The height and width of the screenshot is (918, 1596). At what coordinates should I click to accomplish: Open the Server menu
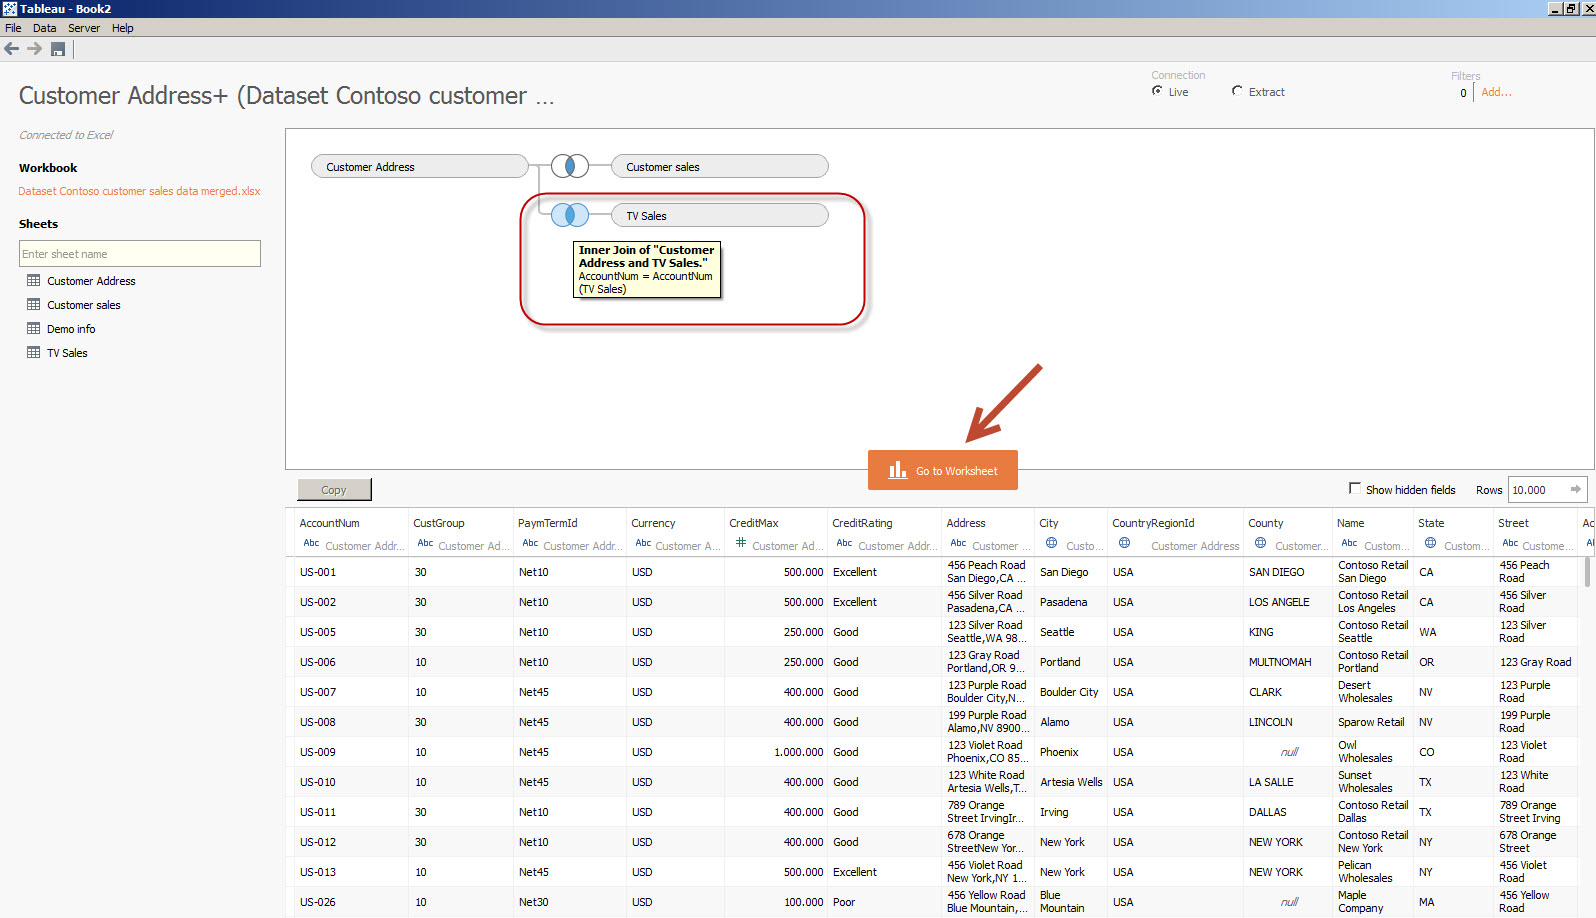pyautogui.click(x=84, y=28)
